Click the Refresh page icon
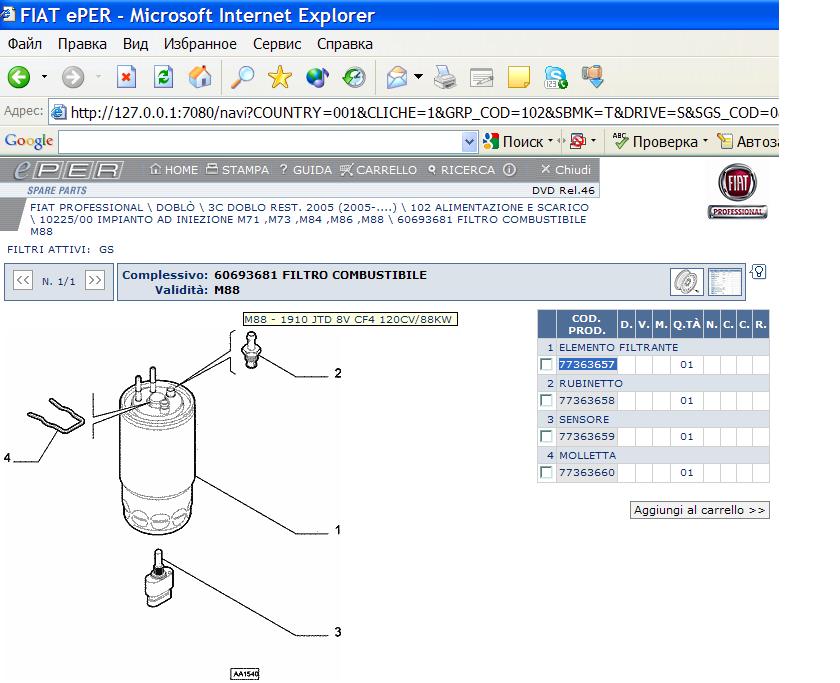840x683 pixels. pos(163,77)
